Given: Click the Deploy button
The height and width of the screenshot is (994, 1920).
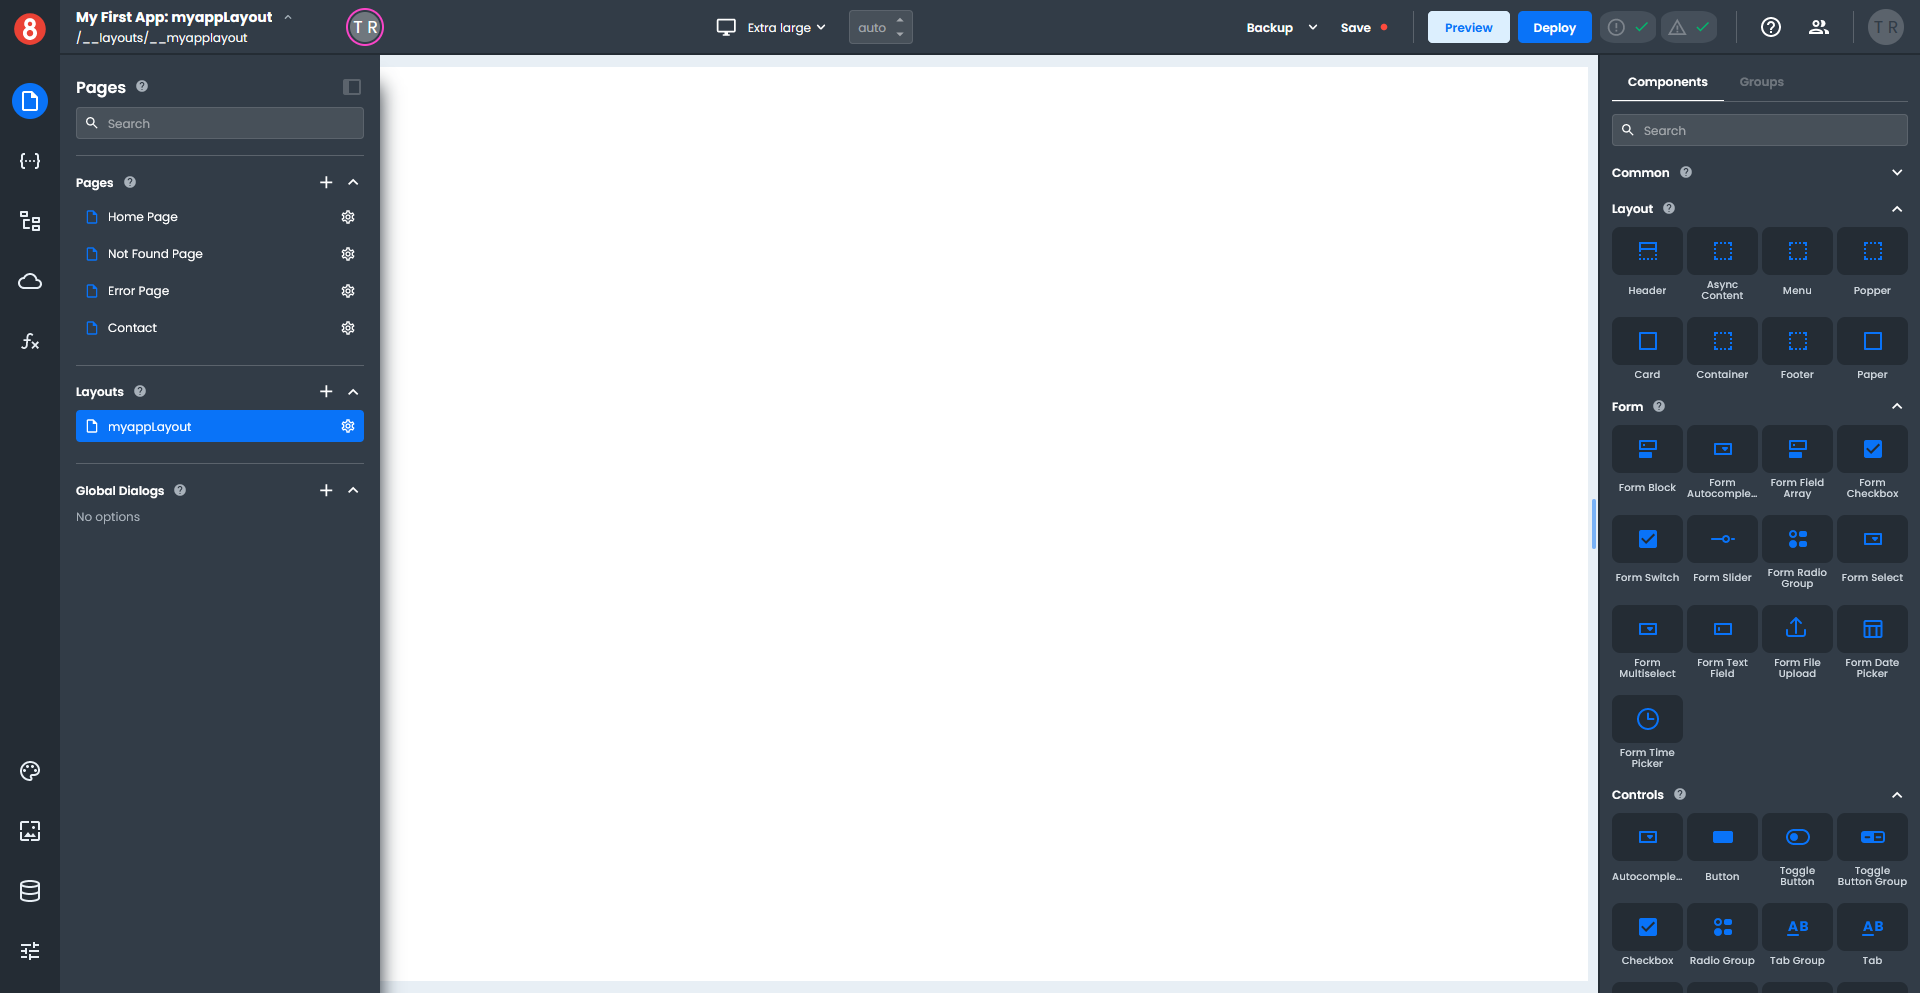Looking at the screenshot, I should point(1553,28).
